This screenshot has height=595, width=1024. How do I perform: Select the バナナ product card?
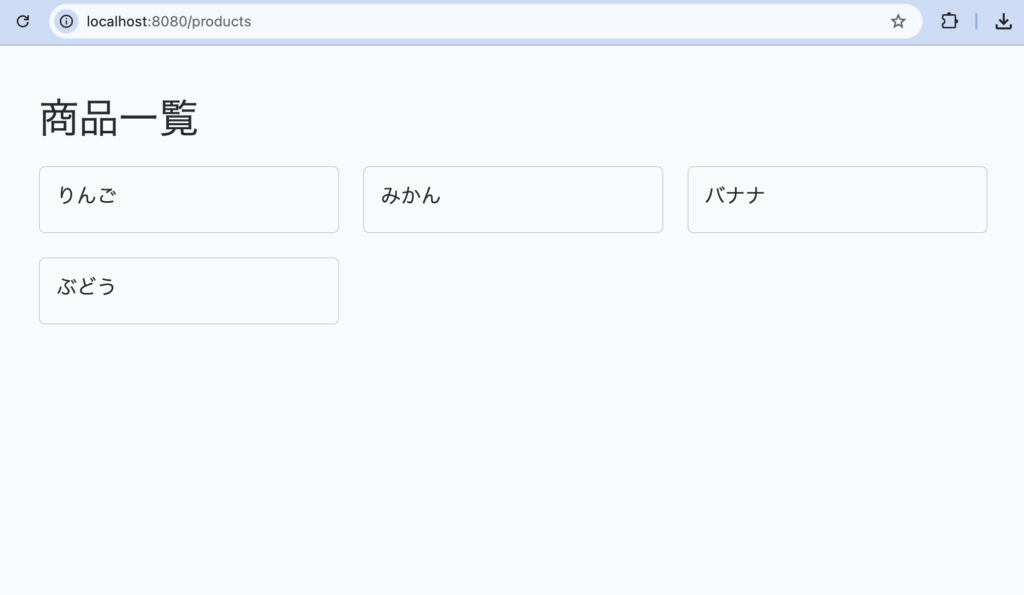(x=837, y=199)
